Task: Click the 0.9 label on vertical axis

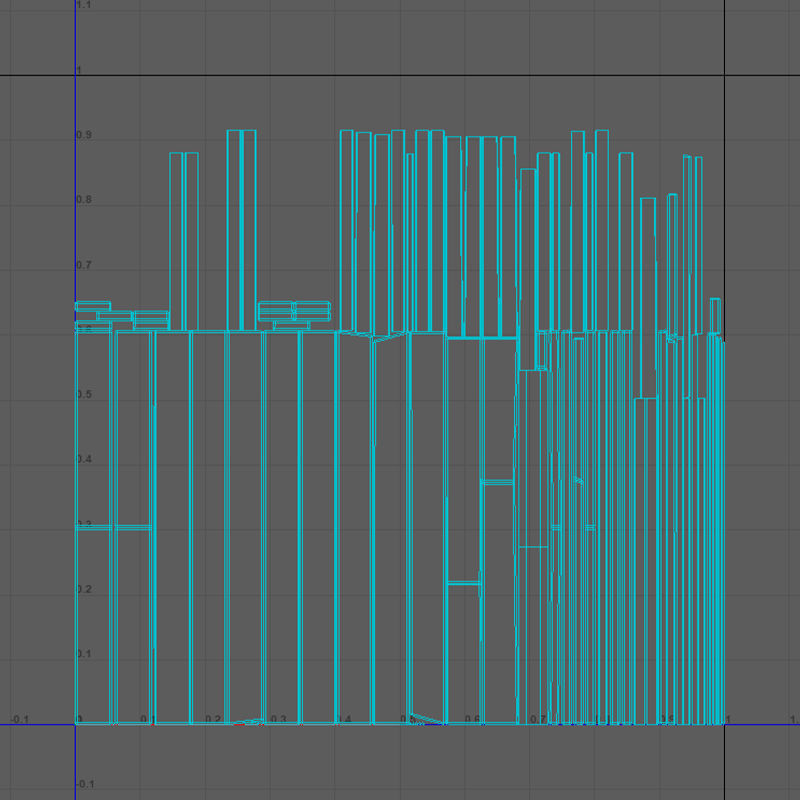Action: click(84, 135)
